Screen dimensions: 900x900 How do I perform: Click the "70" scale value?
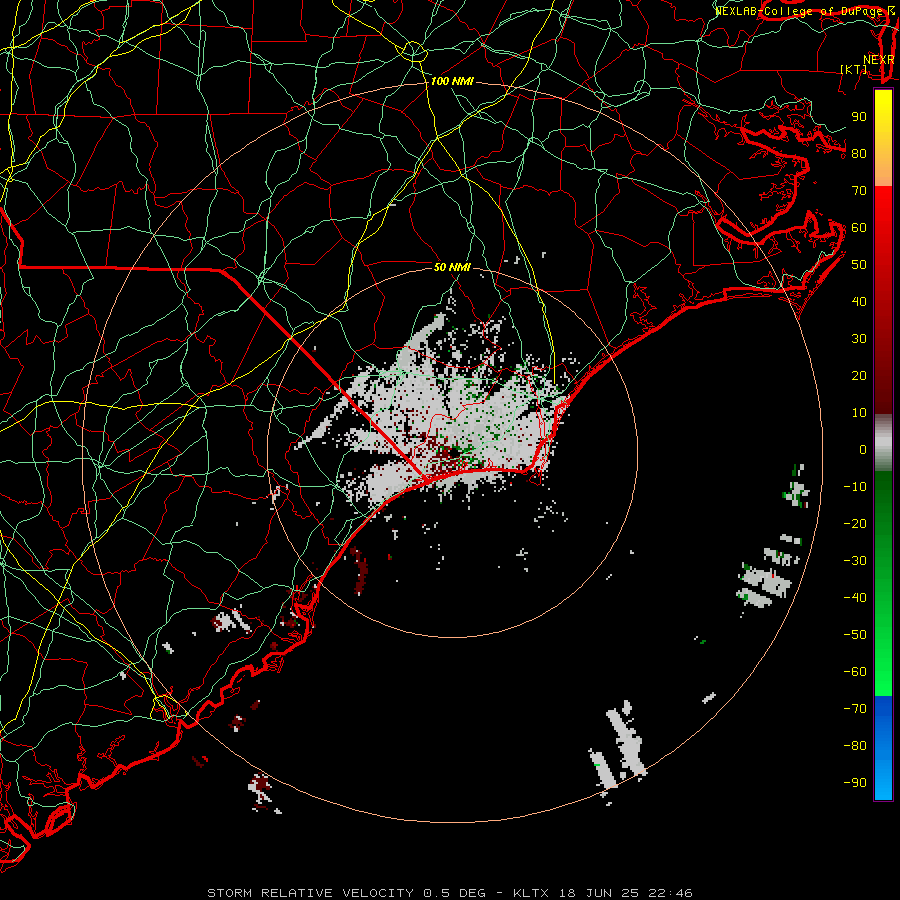pyautogui.click(x=859, y=191)
